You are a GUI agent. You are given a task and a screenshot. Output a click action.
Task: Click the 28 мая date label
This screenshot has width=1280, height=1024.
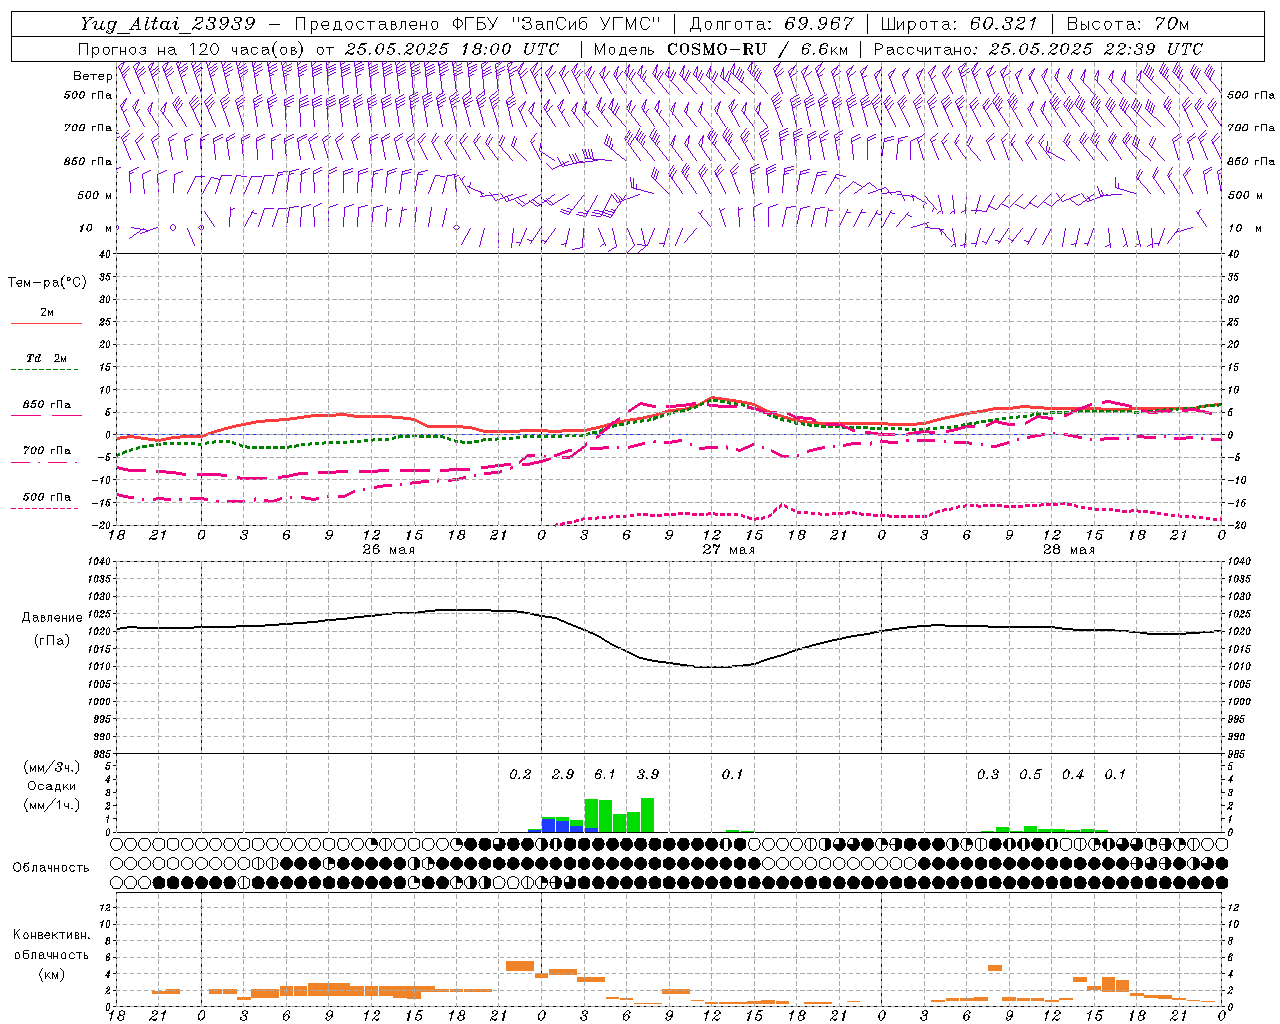pyautogui.click(x=1068, y=550)
